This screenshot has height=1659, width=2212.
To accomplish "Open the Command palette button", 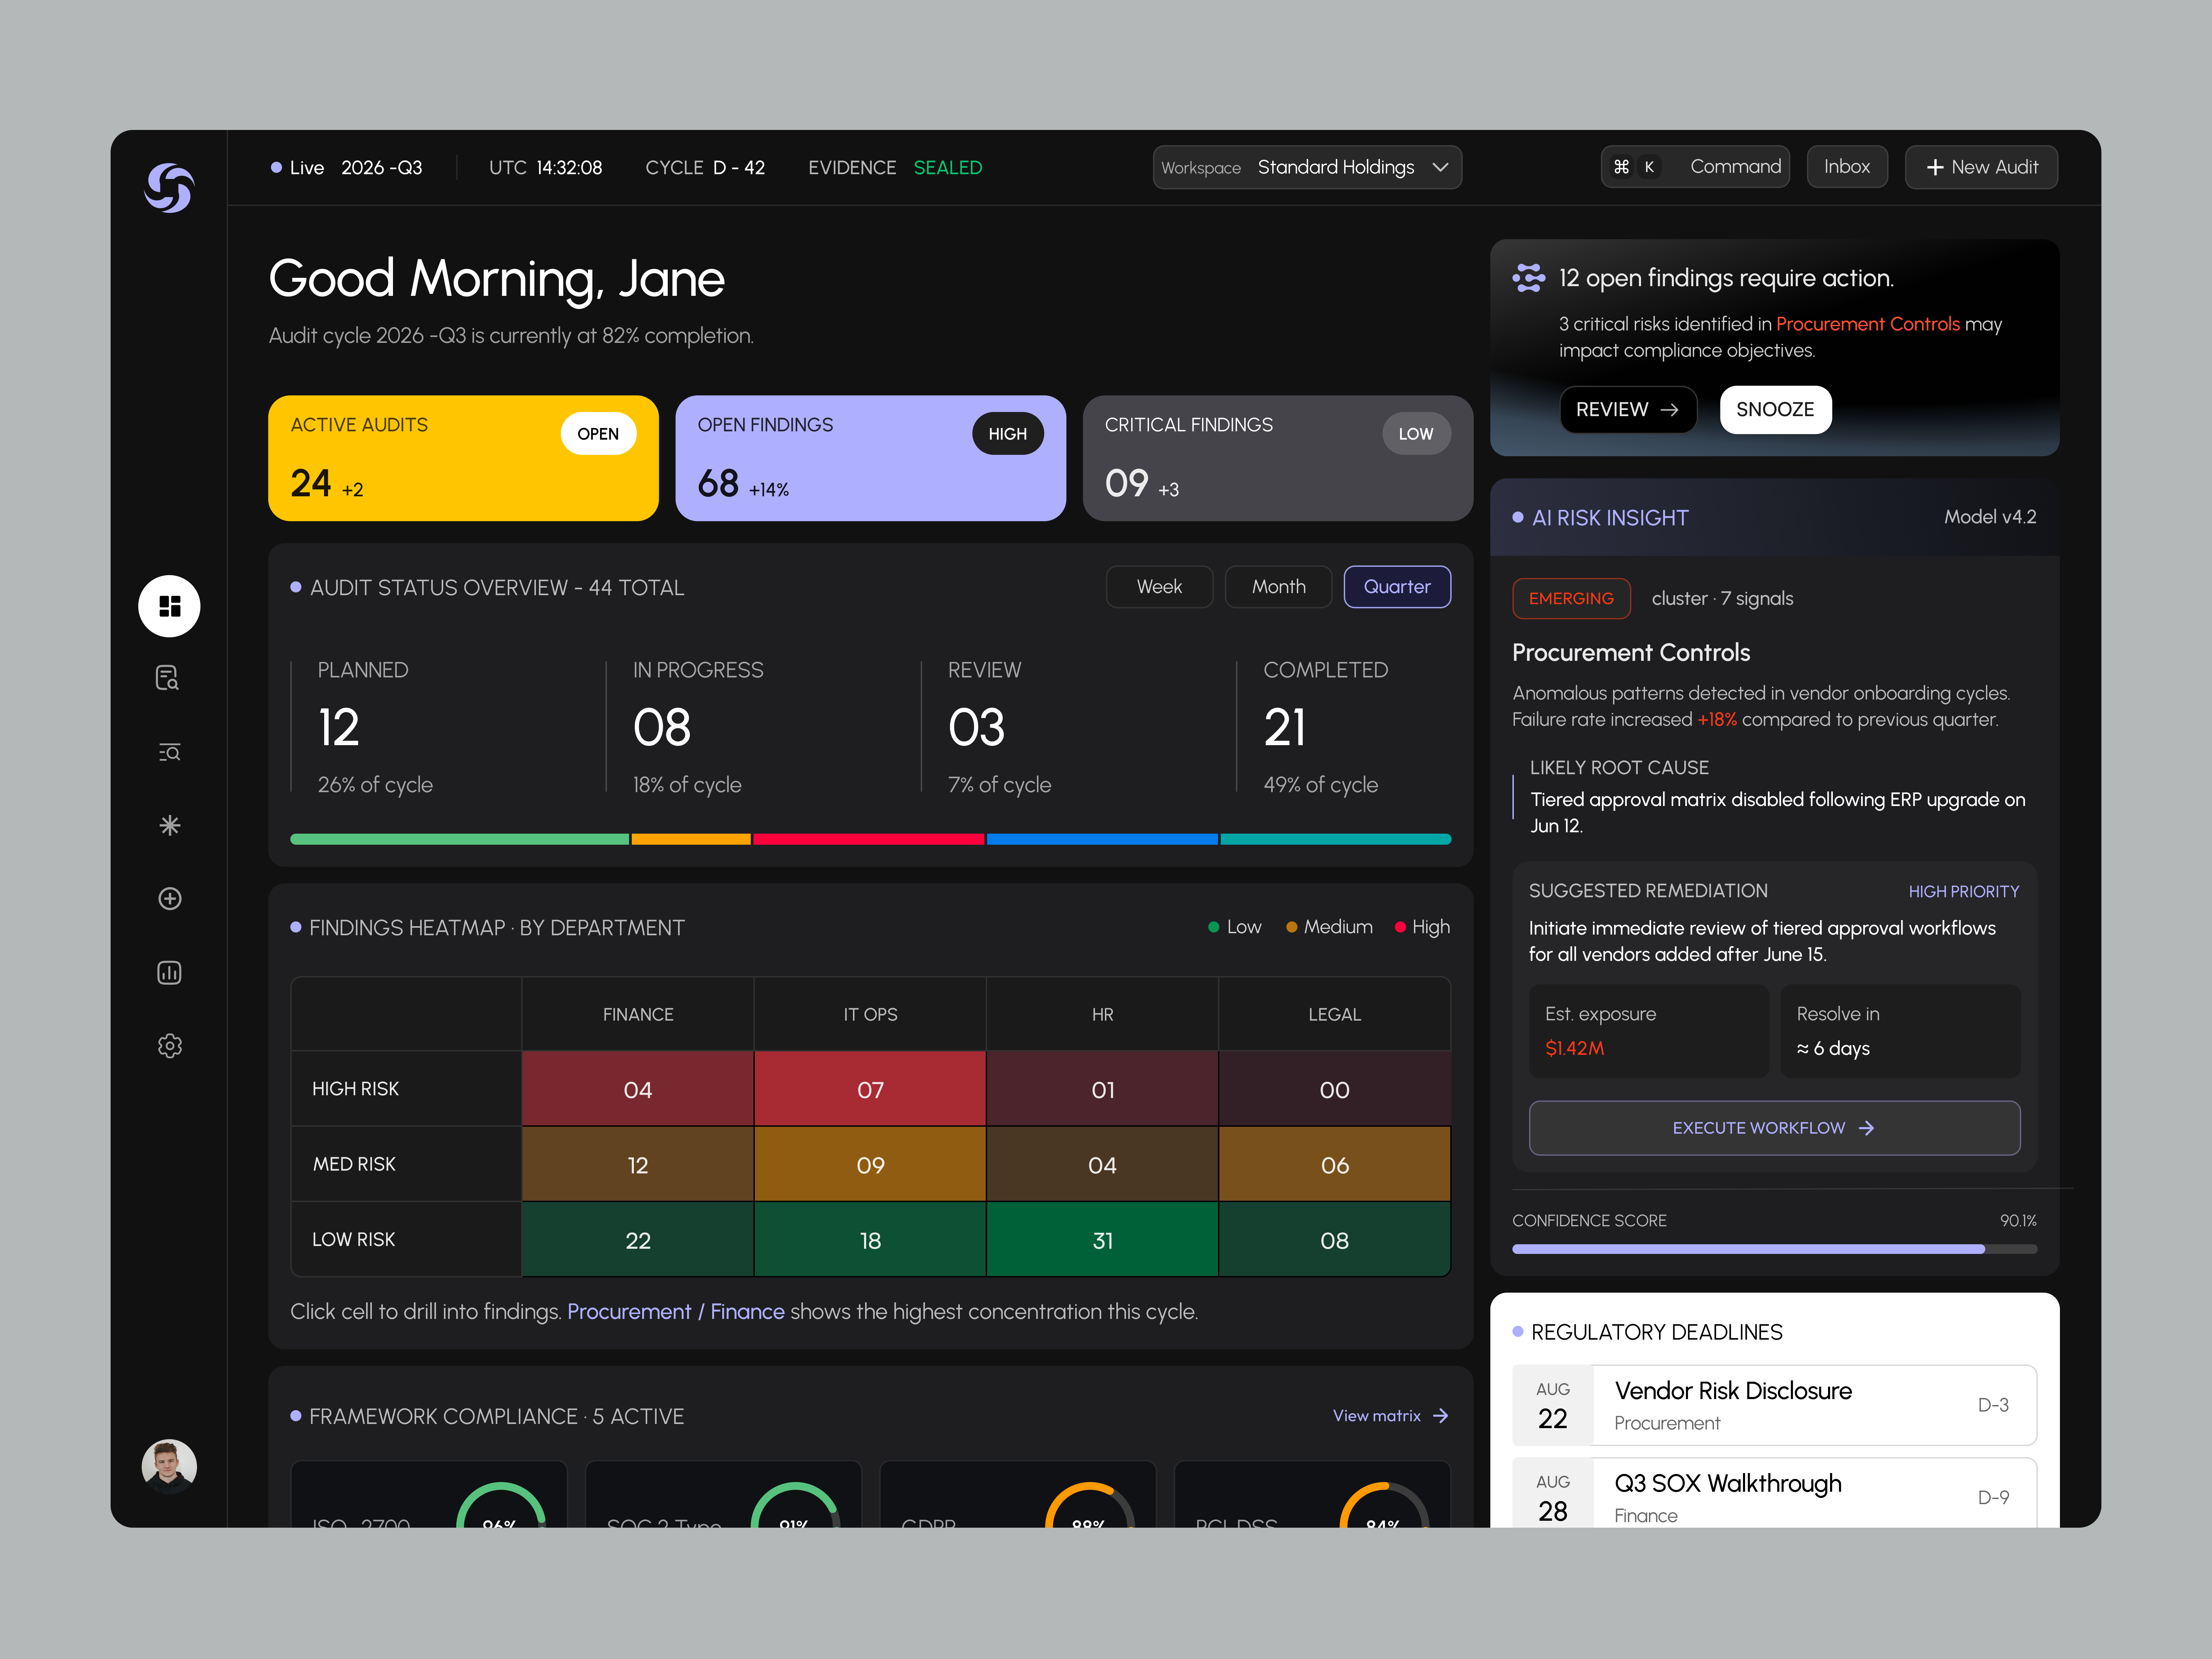I will point(1695,167).
